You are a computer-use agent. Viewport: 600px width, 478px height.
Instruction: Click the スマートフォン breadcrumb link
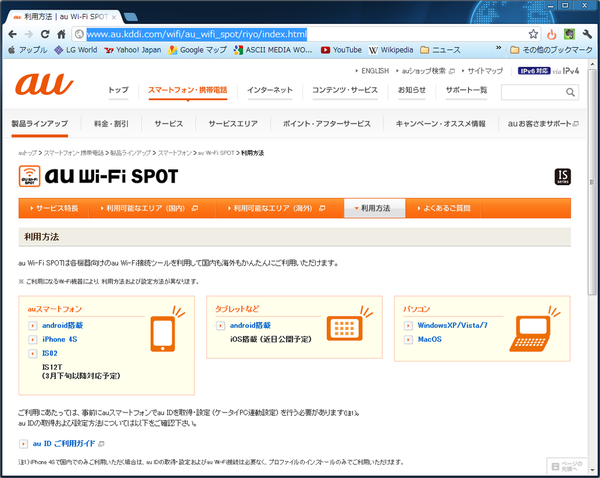tap(175, 153)
